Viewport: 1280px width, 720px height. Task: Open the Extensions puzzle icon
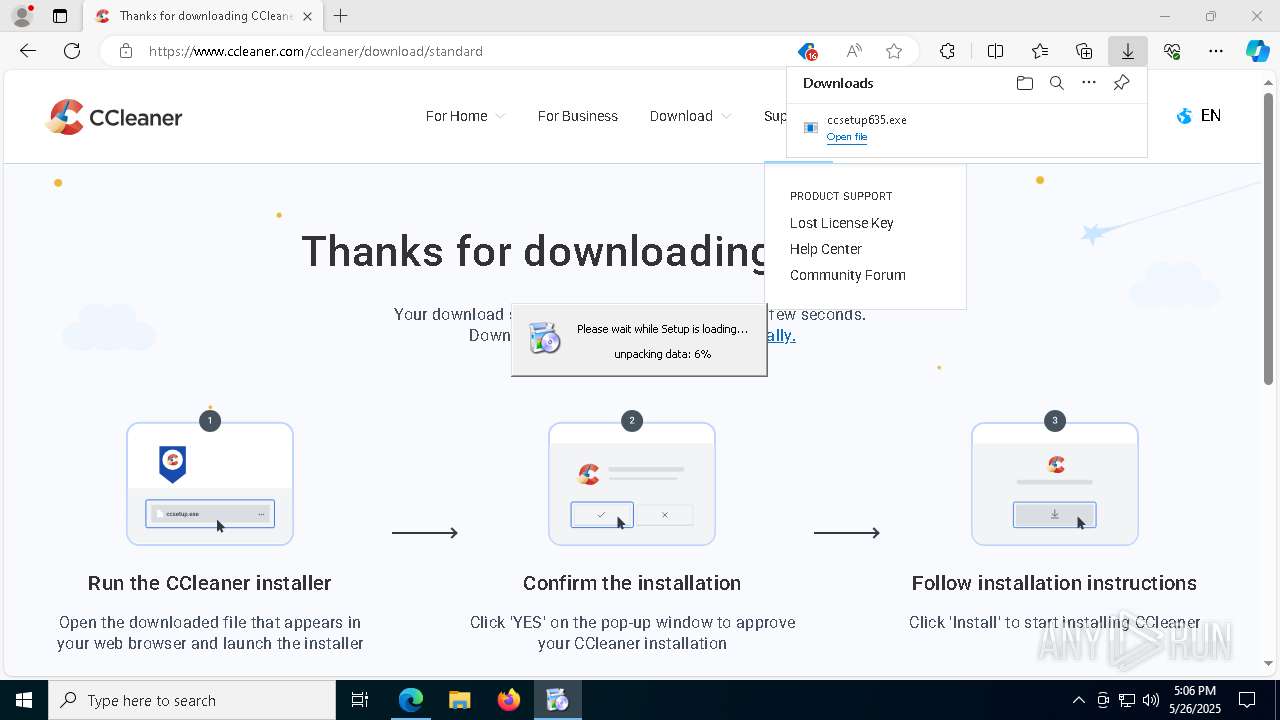pyautogui.click(x=947, y=51)
